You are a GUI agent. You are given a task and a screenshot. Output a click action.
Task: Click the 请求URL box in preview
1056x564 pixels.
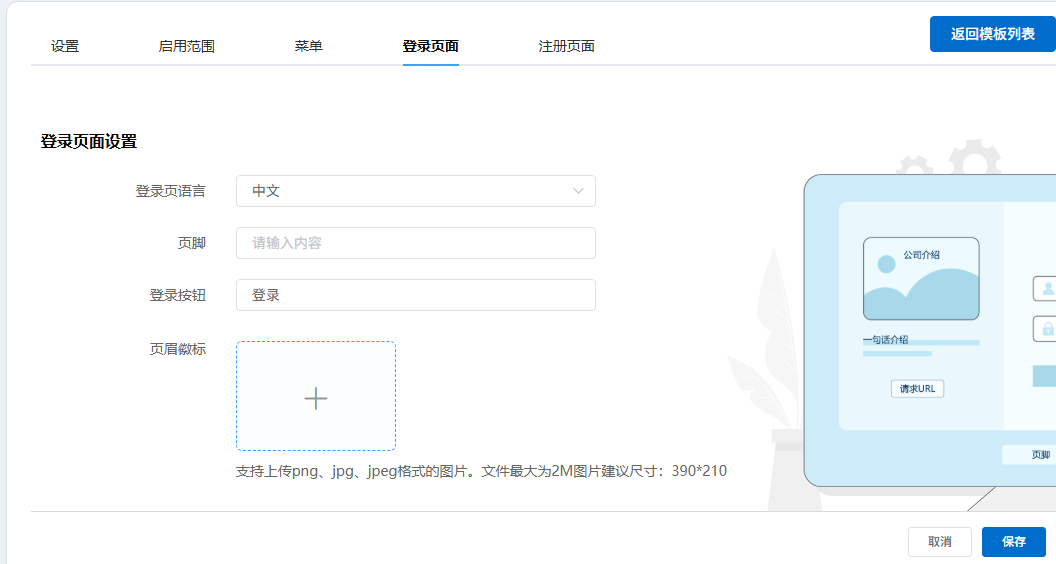tap(917, 389)
